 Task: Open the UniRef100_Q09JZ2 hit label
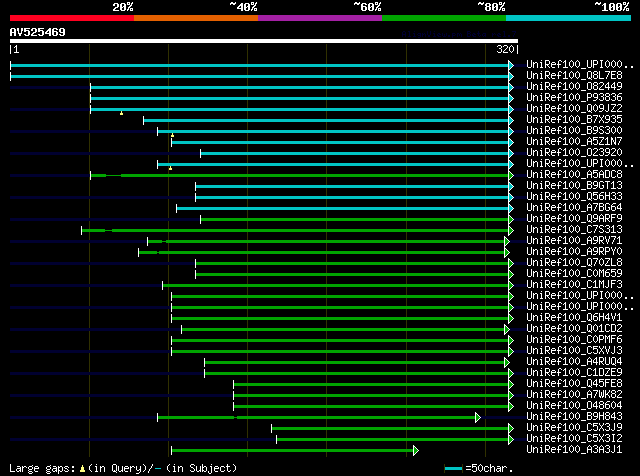tap(574, 109)
